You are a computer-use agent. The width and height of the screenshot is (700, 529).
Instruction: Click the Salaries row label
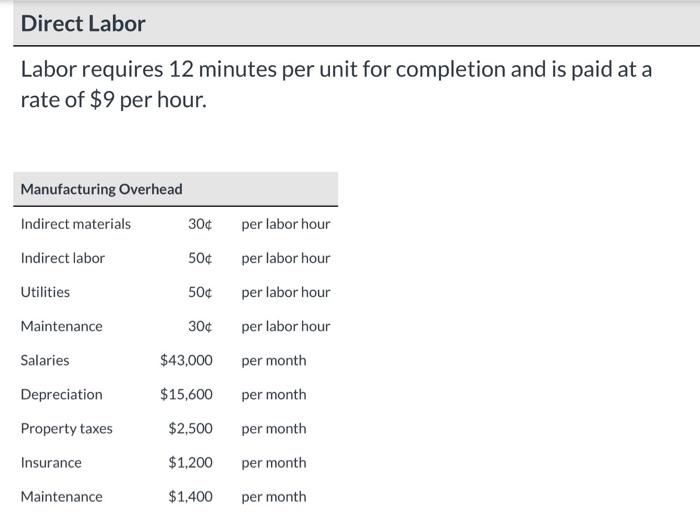pyautogui.click(x=45, y=360)
